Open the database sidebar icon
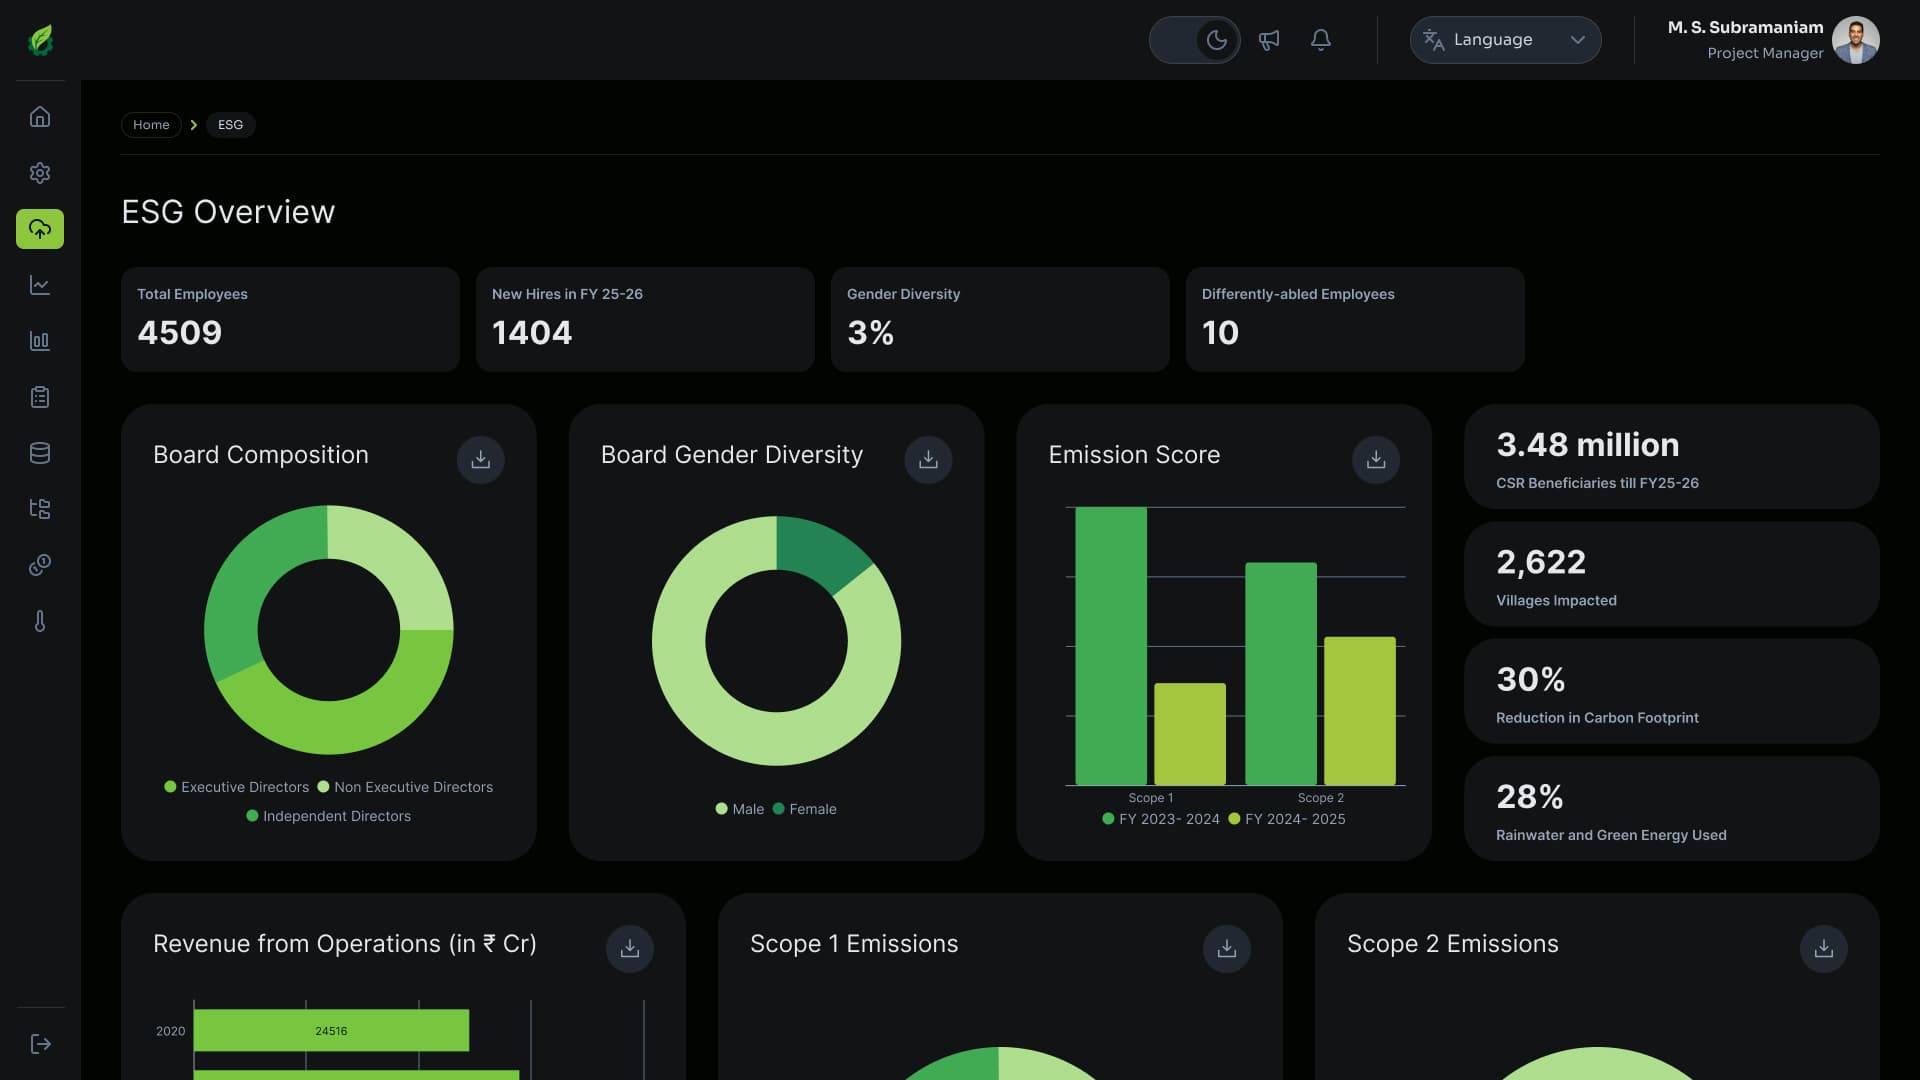 pyautogui.click(x=40, y=453)
